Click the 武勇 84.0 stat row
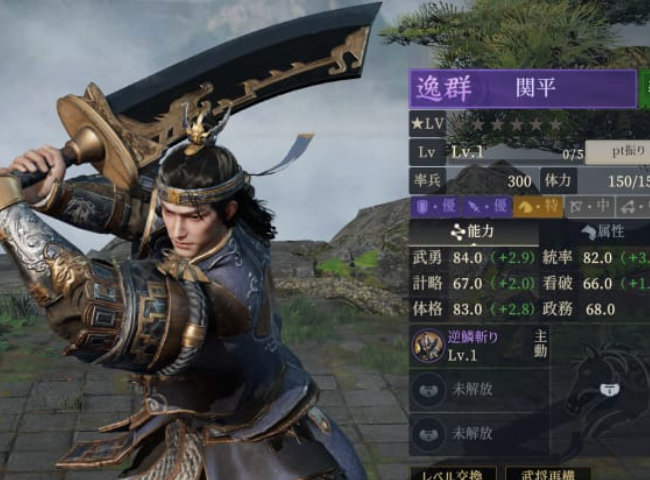650x480 pixels. tap(475, 258)
